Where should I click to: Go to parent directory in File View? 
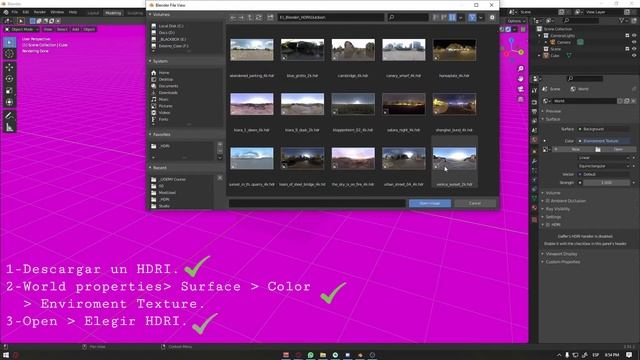click(250, 18)
